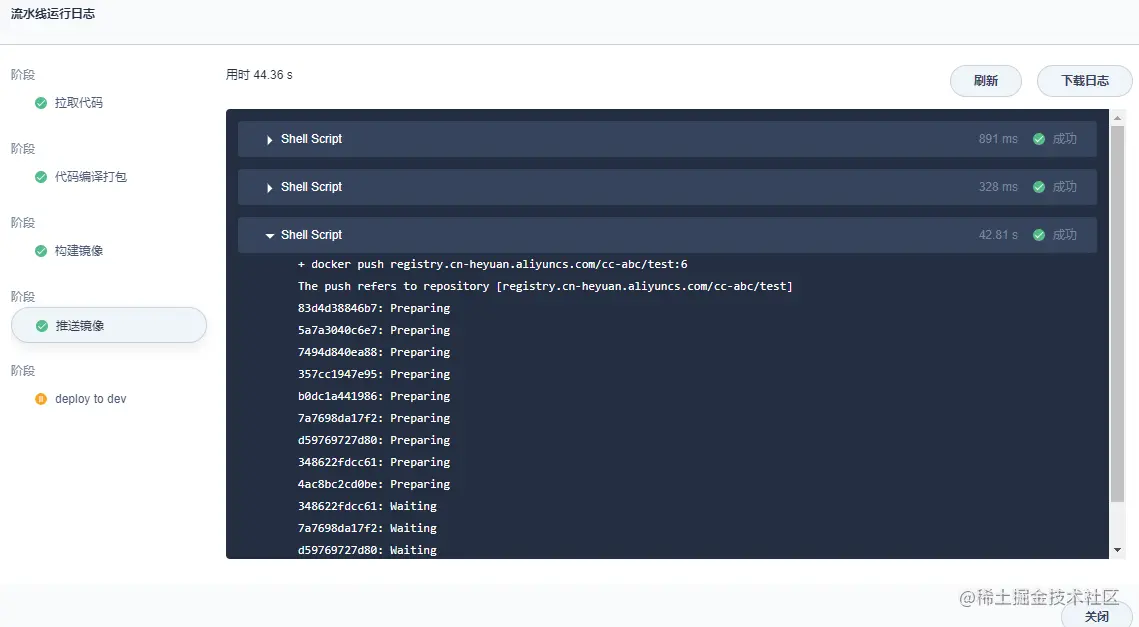Click the log scrollbar up arrow

pyautogui.click(x=1117, y=118)
